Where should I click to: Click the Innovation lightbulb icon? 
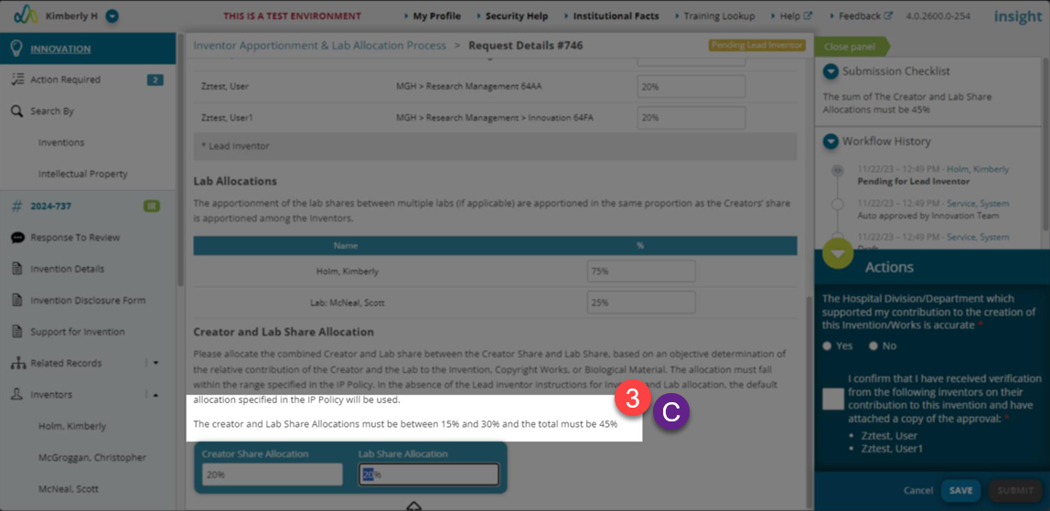click(x=17, y=48)
